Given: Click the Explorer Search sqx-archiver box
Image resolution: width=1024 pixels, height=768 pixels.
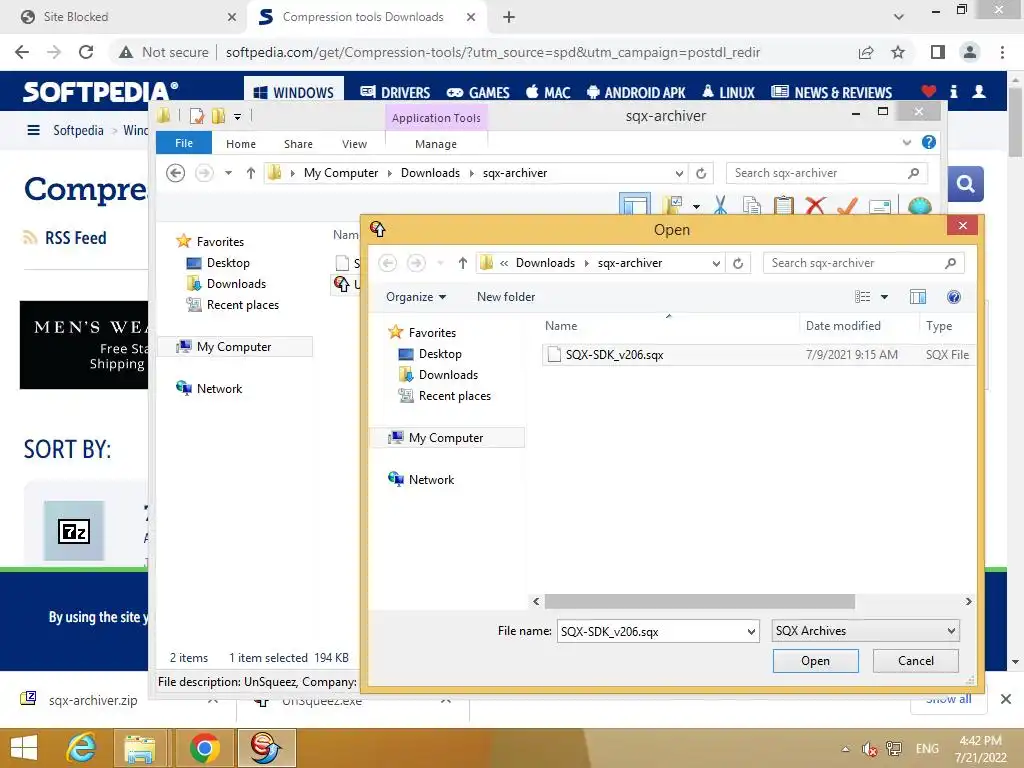Looking at the screenshot, I should pyautogui.click(x=826, y=173).
